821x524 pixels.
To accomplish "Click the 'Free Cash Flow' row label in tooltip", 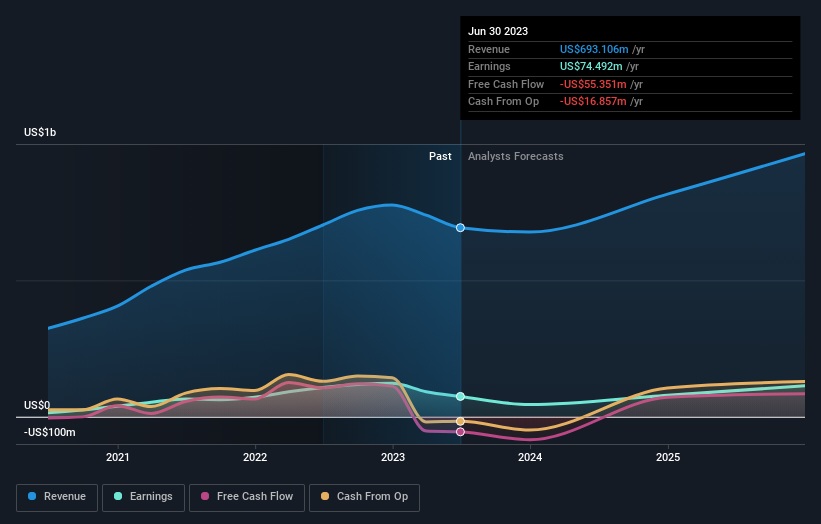I will [506, 84].
